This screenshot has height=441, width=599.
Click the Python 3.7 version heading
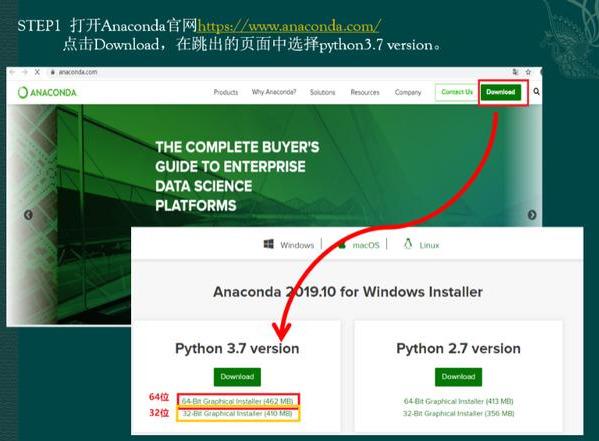tap(237, 349)
